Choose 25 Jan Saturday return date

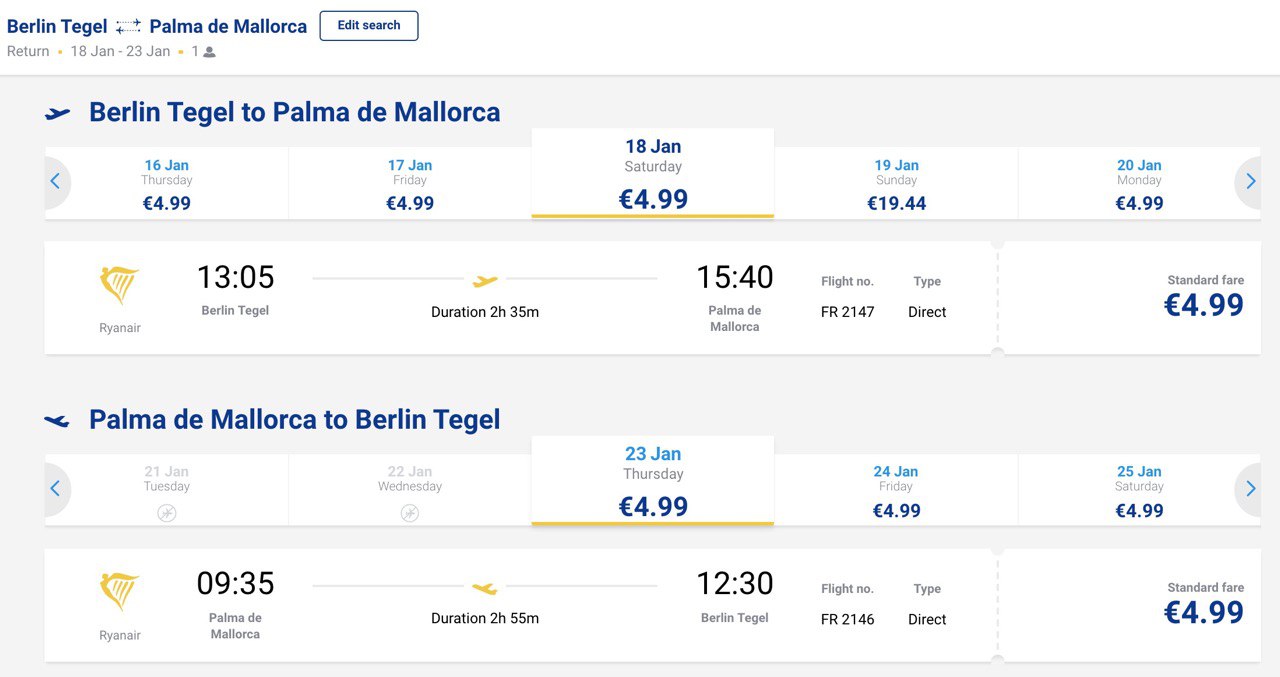(x=1139, y=490)
